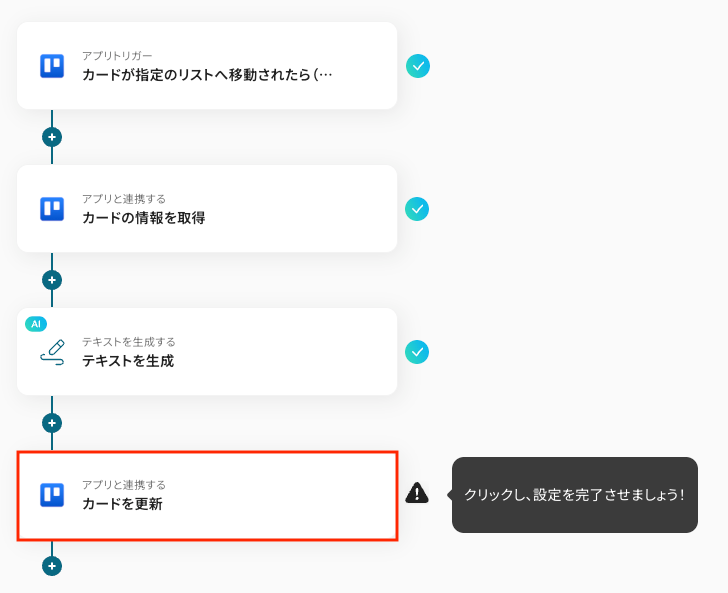
Task: Click the クリックし、設定を完了させましょう tooltip
Action: point(574,495)
